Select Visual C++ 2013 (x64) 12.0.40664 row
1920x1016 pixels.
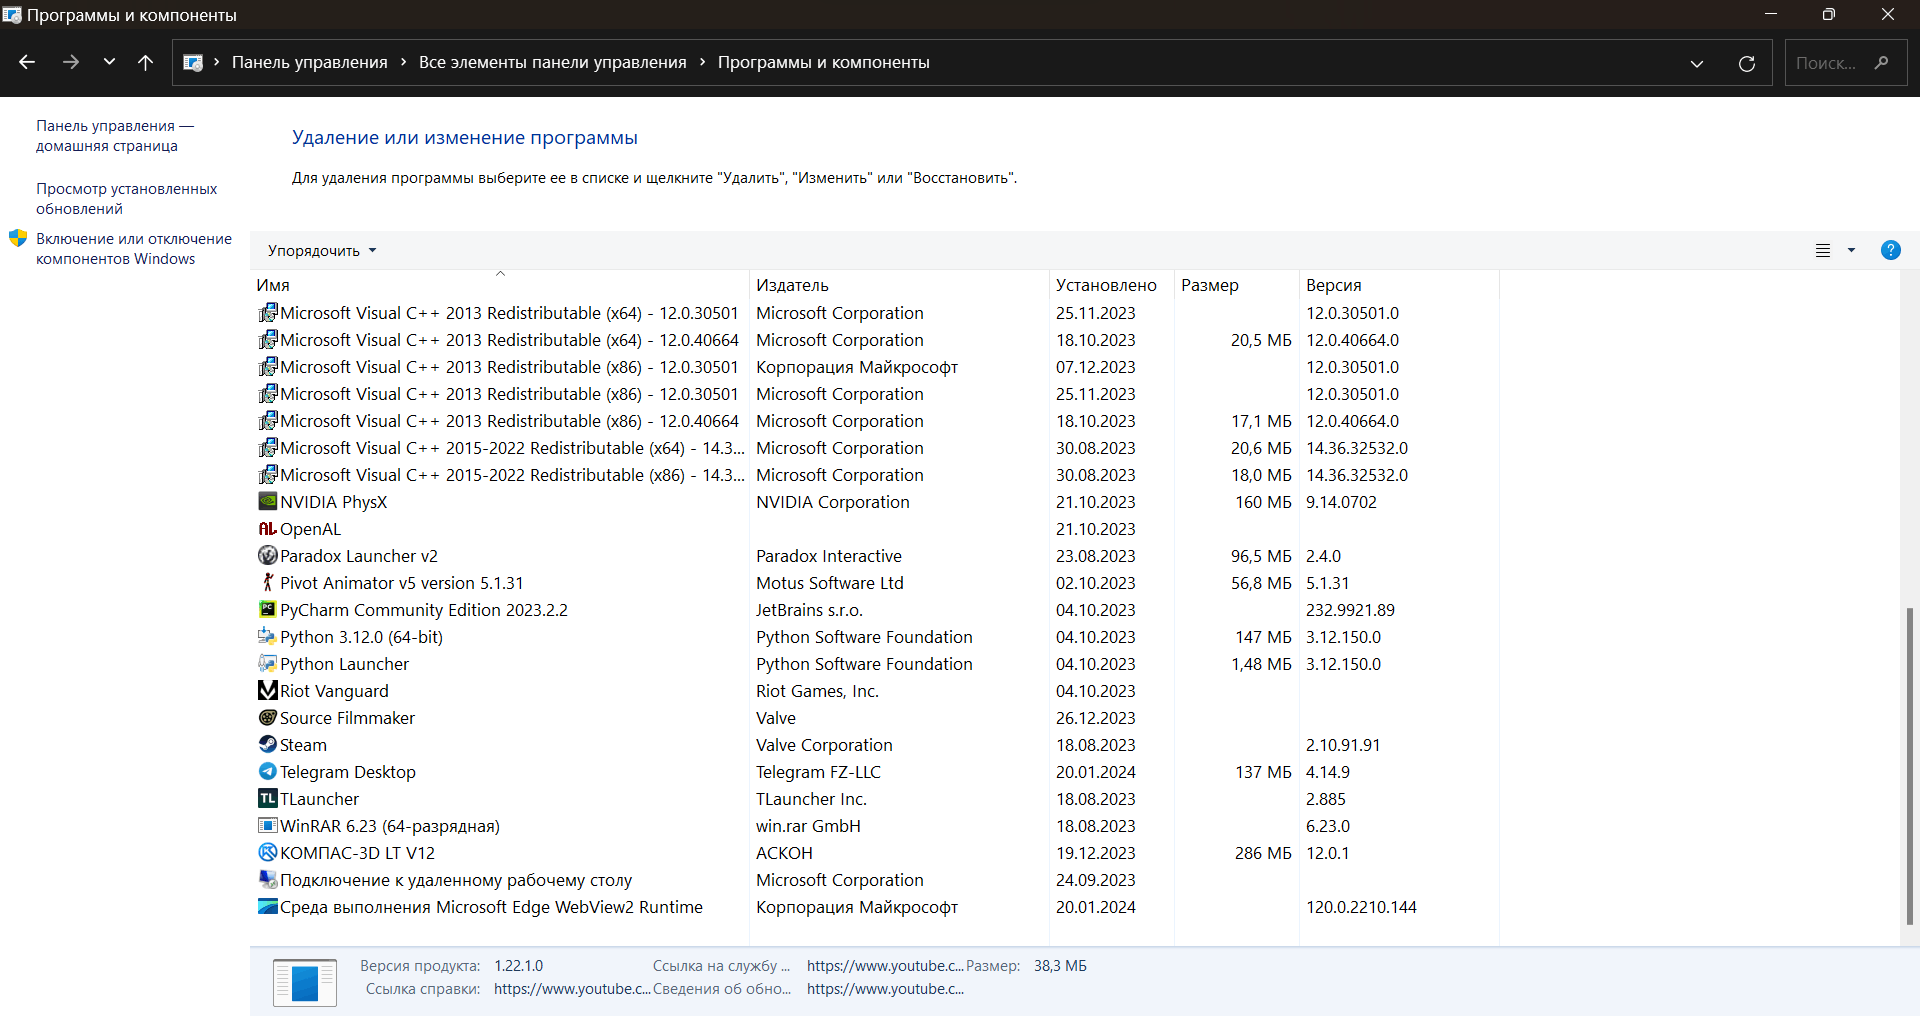click(x=875, y=340)
